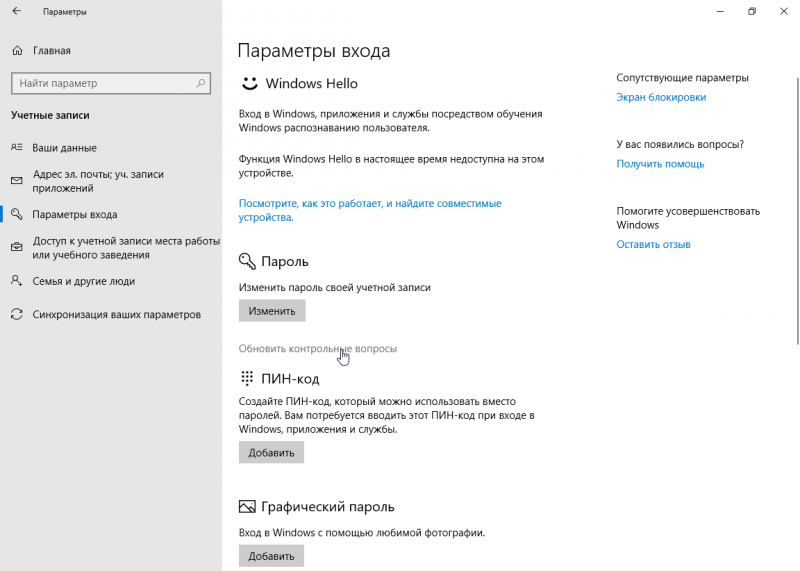Click the Home (Главная) icon
Screen dimensions: 800x571
(17, 48)
